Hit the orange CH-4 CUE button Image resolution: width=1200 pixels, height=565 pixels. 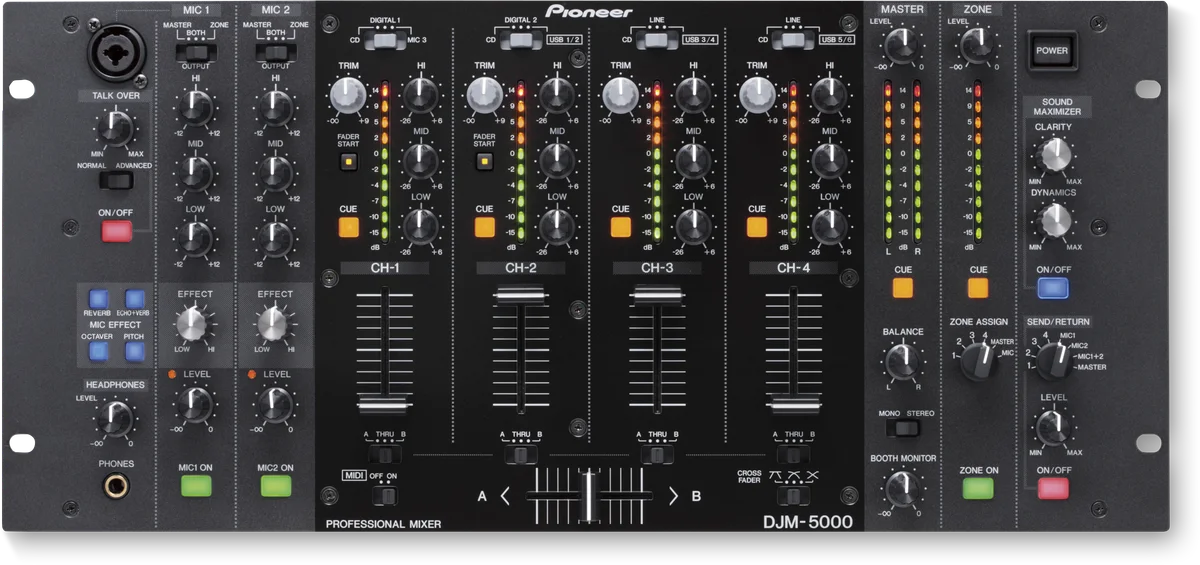[757, 226]
